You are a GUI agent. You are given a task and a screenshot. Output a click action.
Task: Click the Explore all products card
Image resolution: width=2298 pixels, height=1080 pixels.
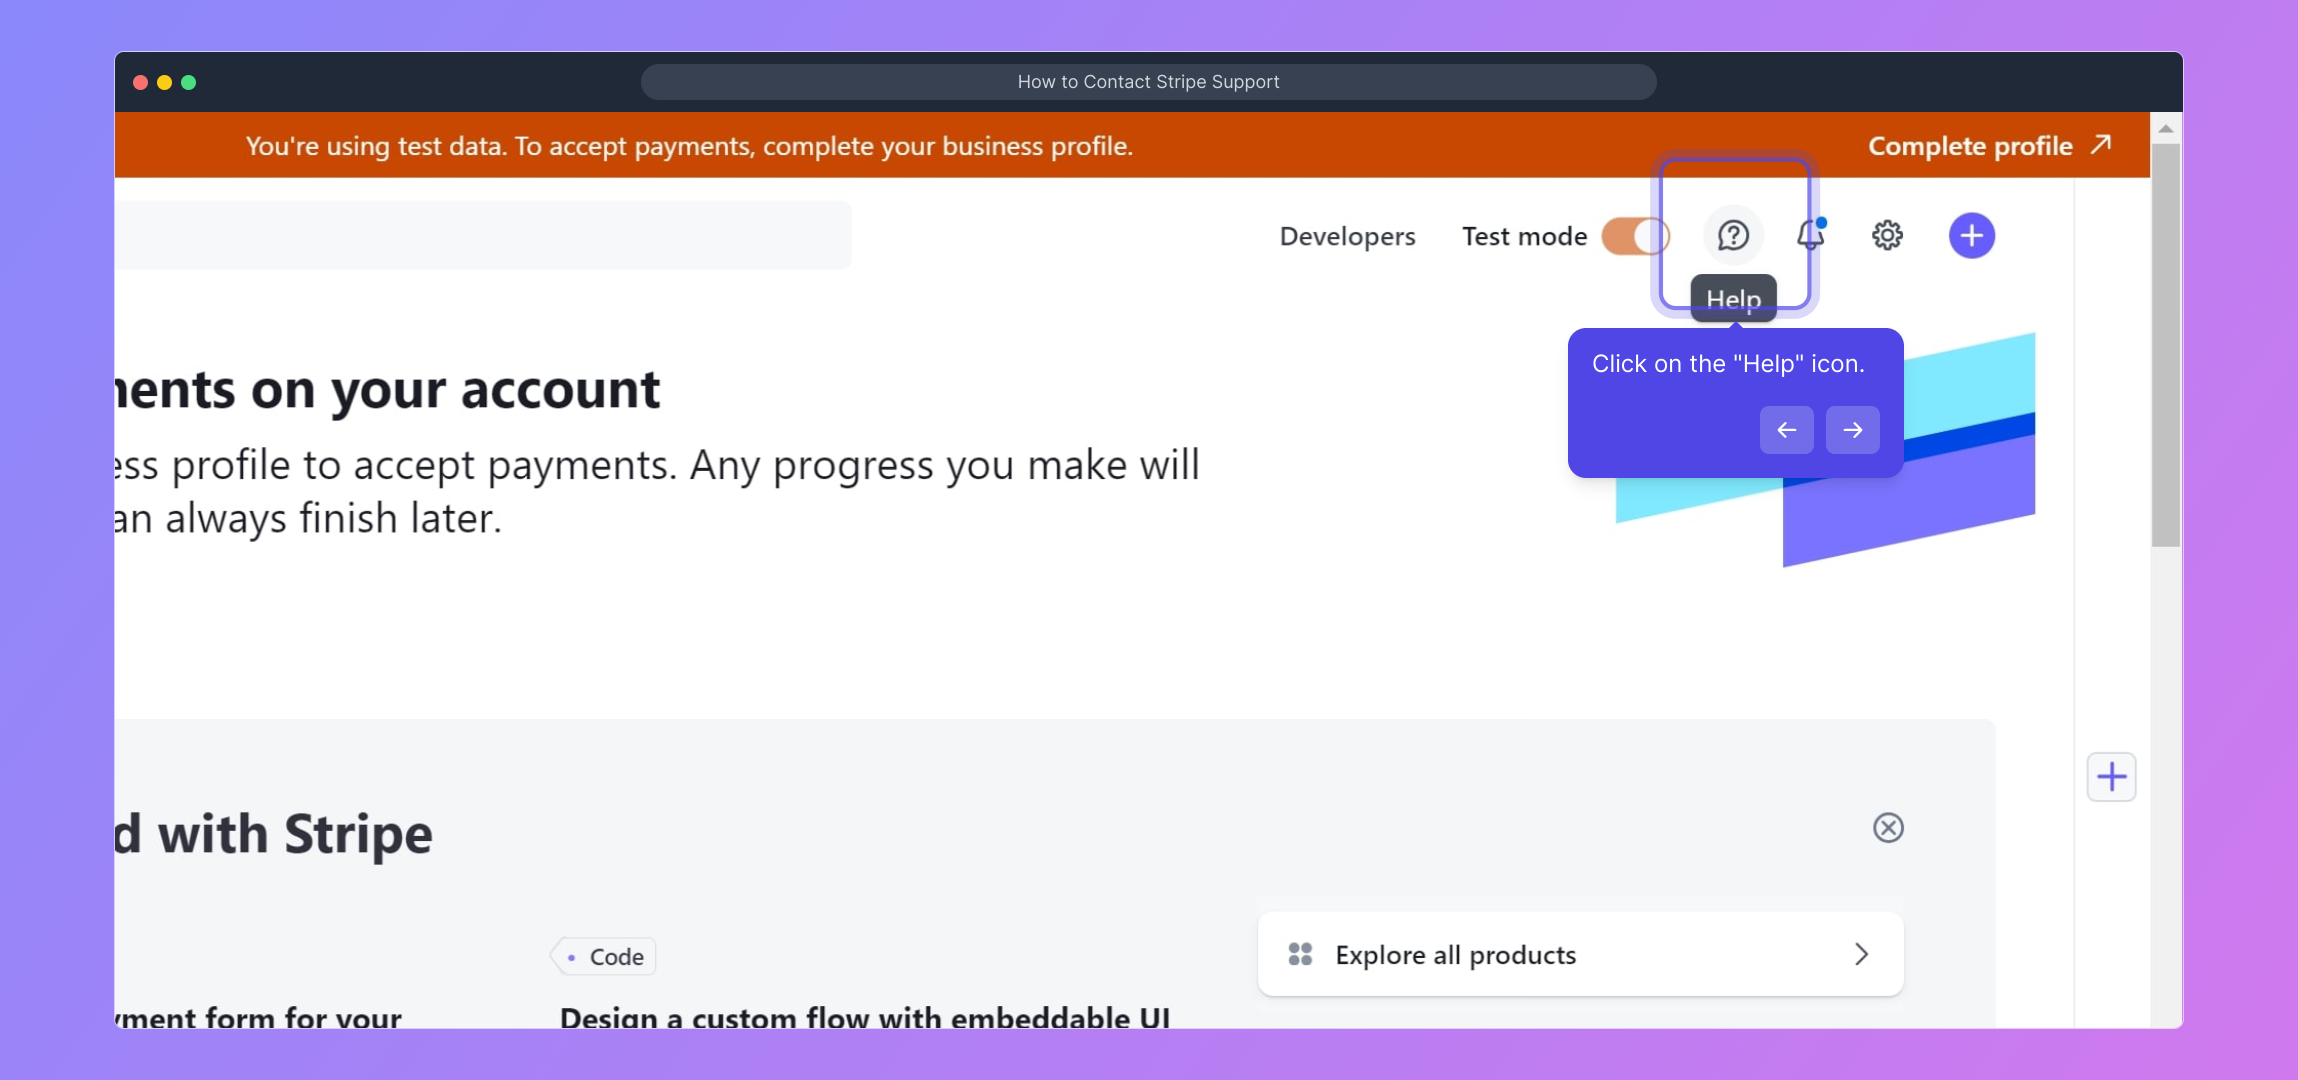pyautogui.click(x=1580, y=955)
